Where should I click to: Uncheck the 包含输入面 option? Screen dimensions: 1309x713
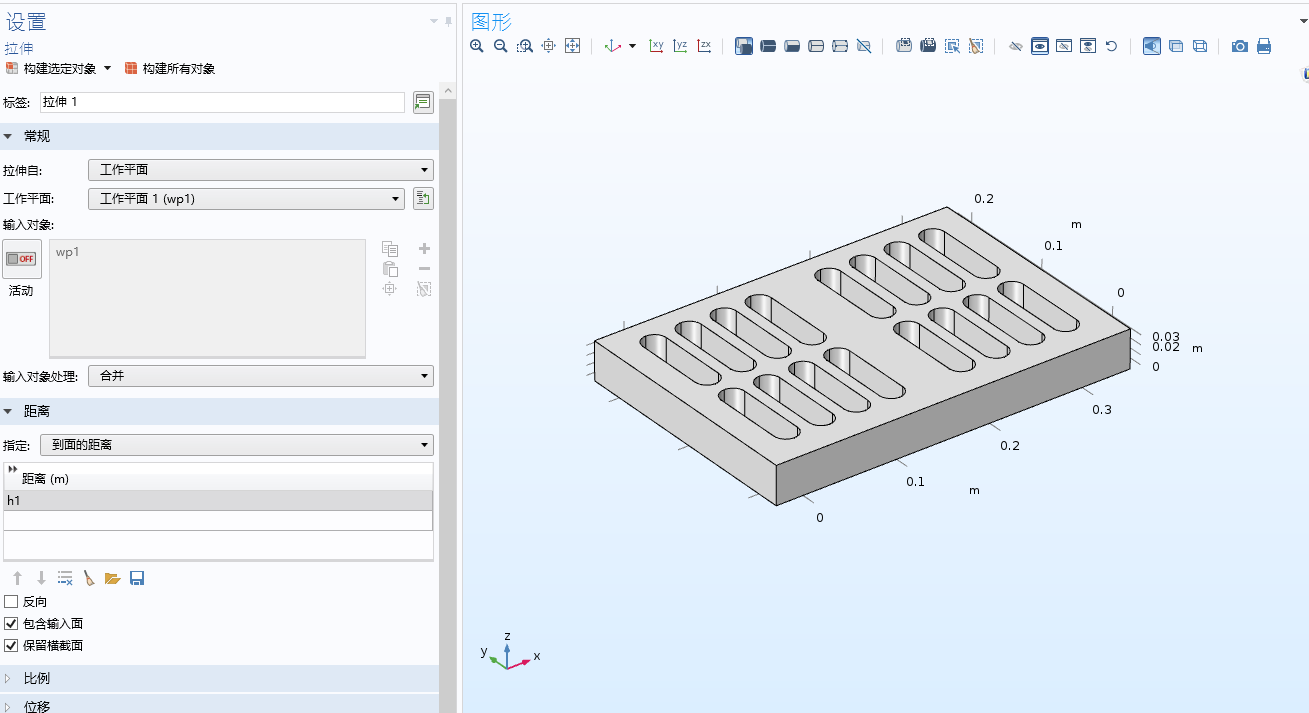(x=12, y=624)
